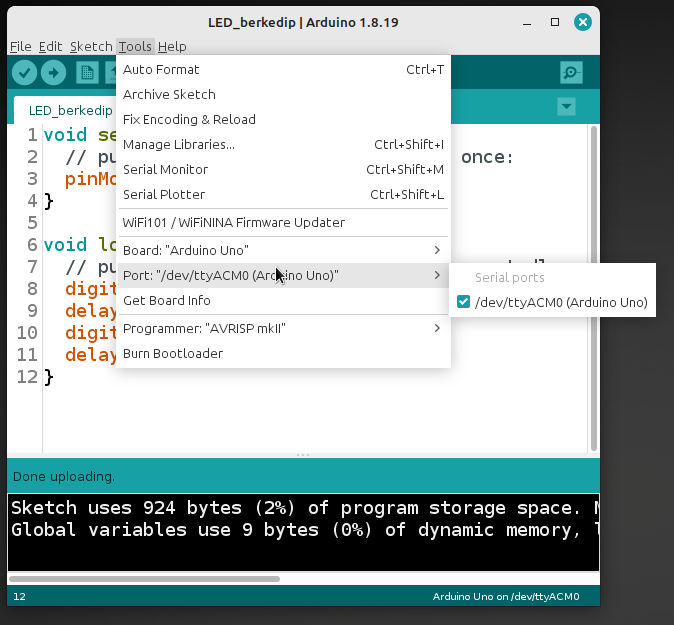The image size is (674, 625).
Task: Expand the Port: "/dev/ttyACM0" submenu
Action: pyautogui.click(x=283, y=275)
